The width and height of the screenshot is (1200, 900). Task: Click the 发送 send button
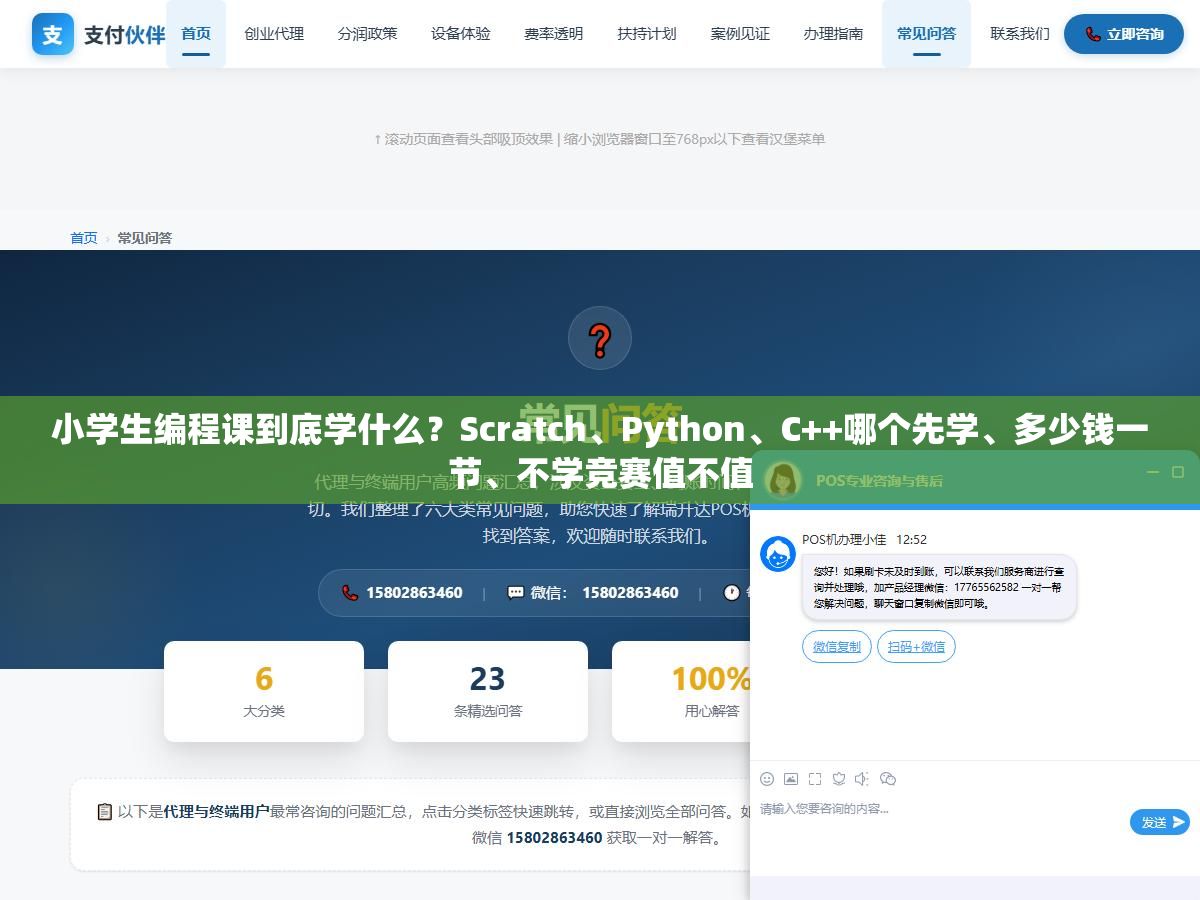[1160, 822]
